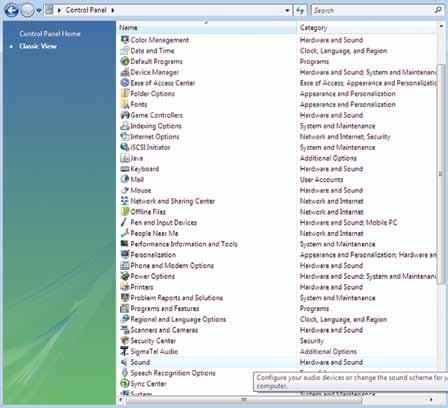This screenshot has width=448, height=408.
Task: Click the Security Center shield icon
Action: [x=125, y=341]
